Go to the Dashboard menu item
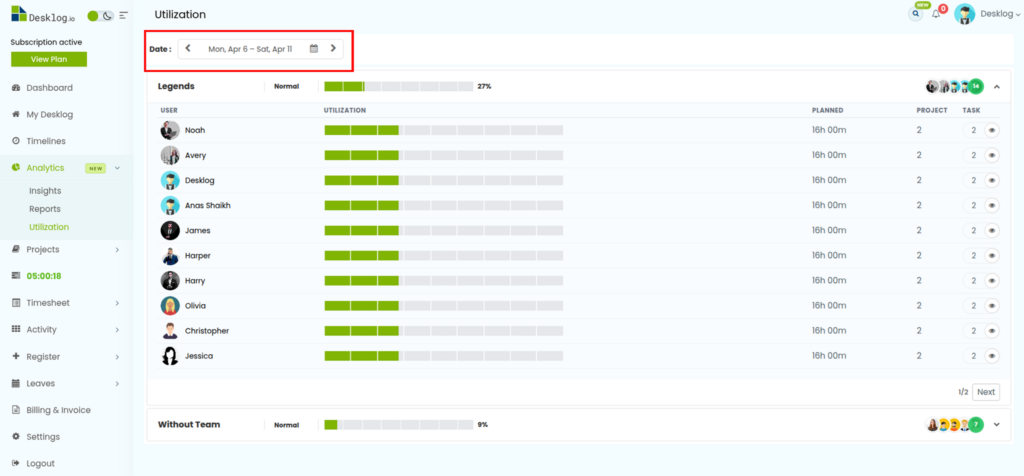 49,88
